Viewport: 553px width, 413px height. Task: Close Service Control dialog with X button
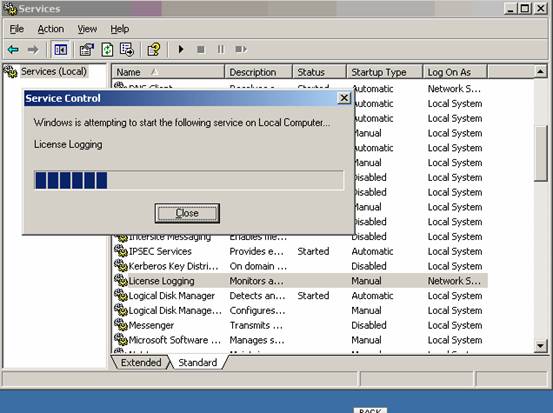pos(344,98)
